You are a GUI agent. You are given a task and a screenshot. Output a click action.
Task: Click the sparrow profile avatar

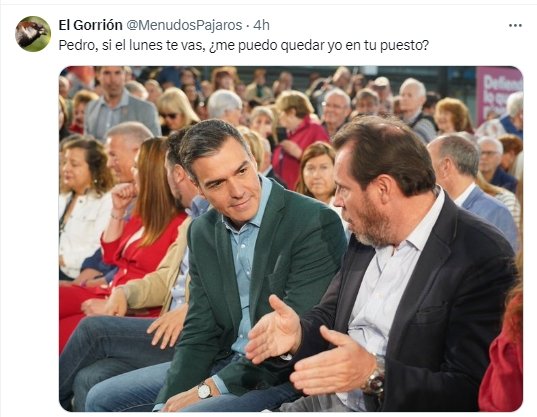tap(33, 34)
